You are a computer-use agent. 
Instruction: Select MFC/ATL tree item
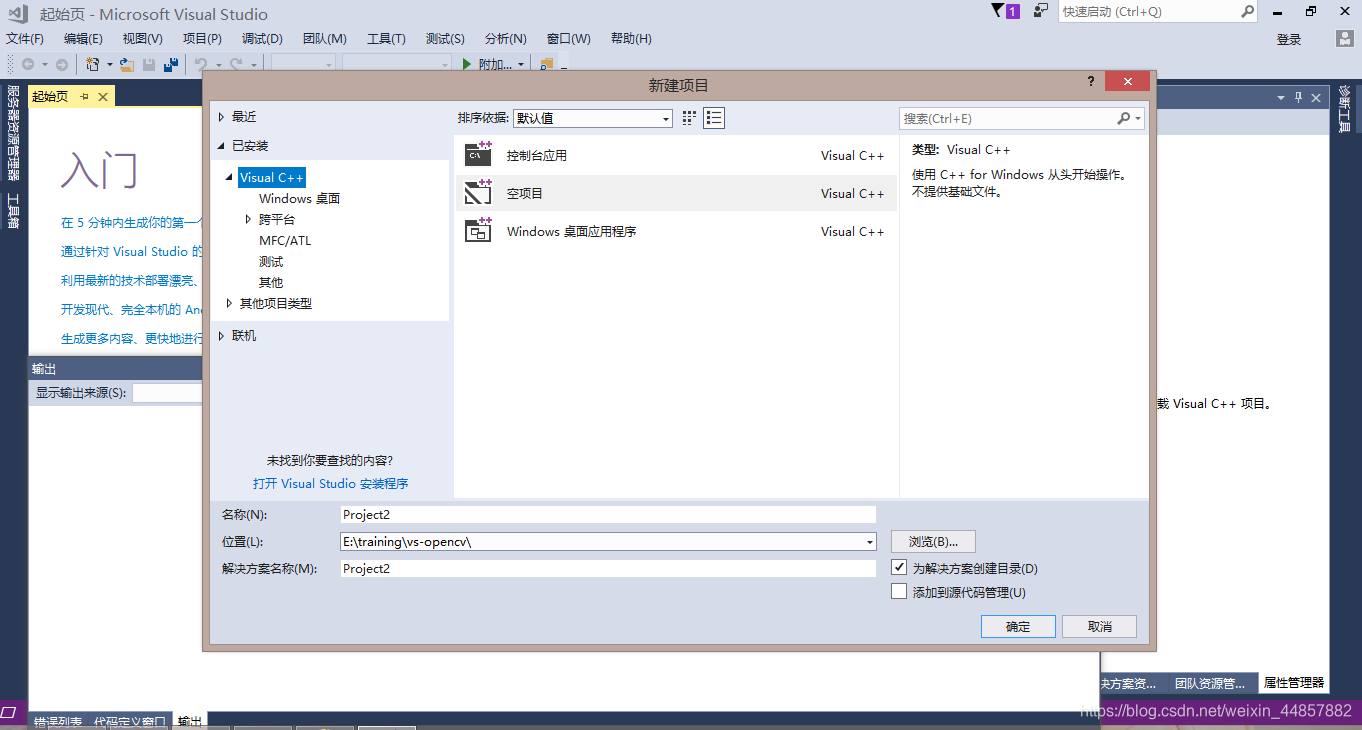(285, 240)
